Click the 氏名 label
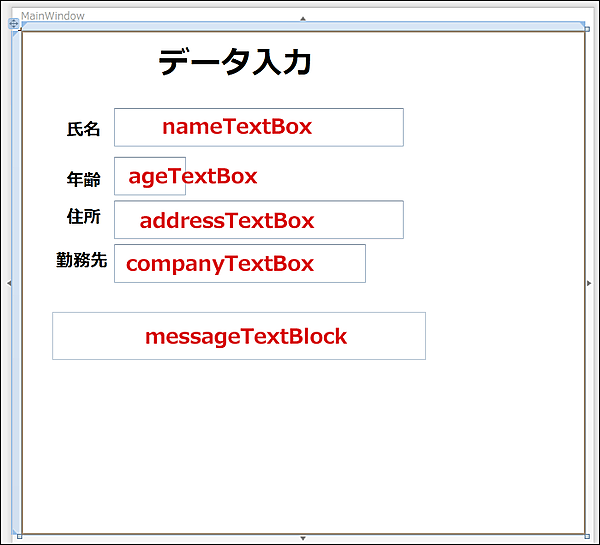This screenshot has height=545, width=600. pos(83,129)
